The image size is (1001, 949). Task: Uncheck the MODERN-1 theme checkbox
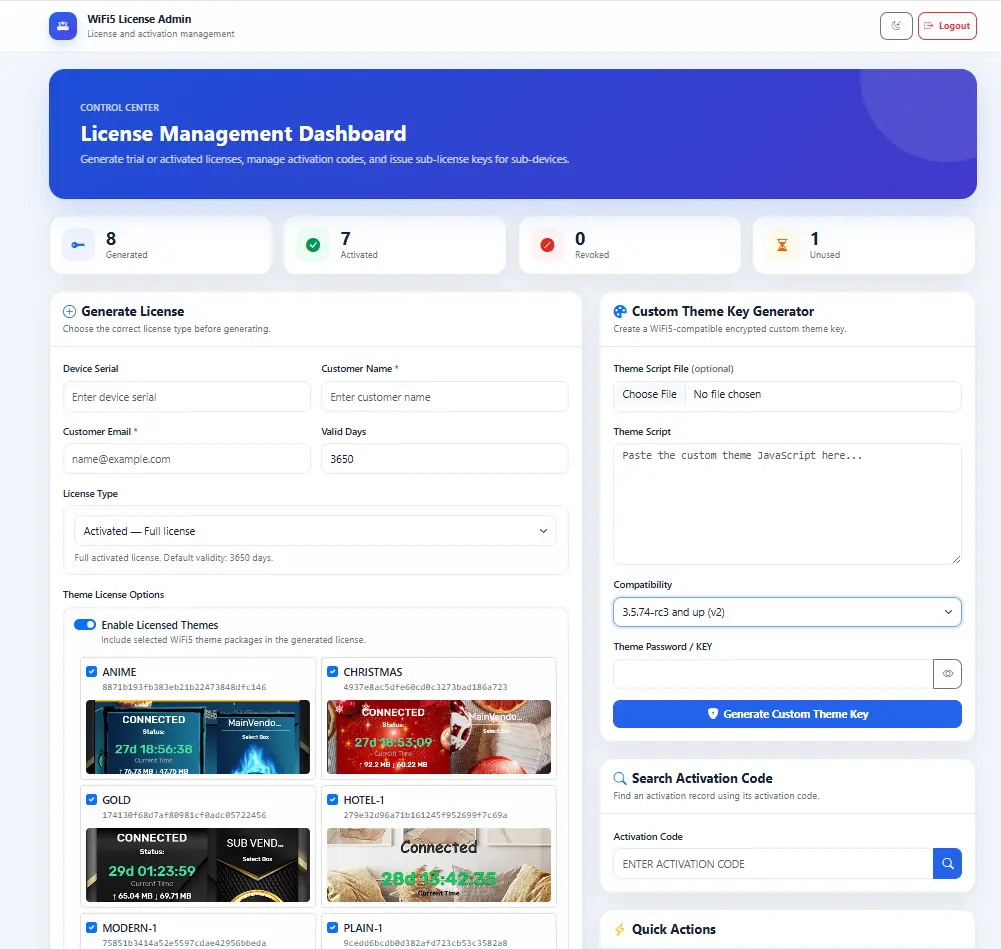click(91, 928)
